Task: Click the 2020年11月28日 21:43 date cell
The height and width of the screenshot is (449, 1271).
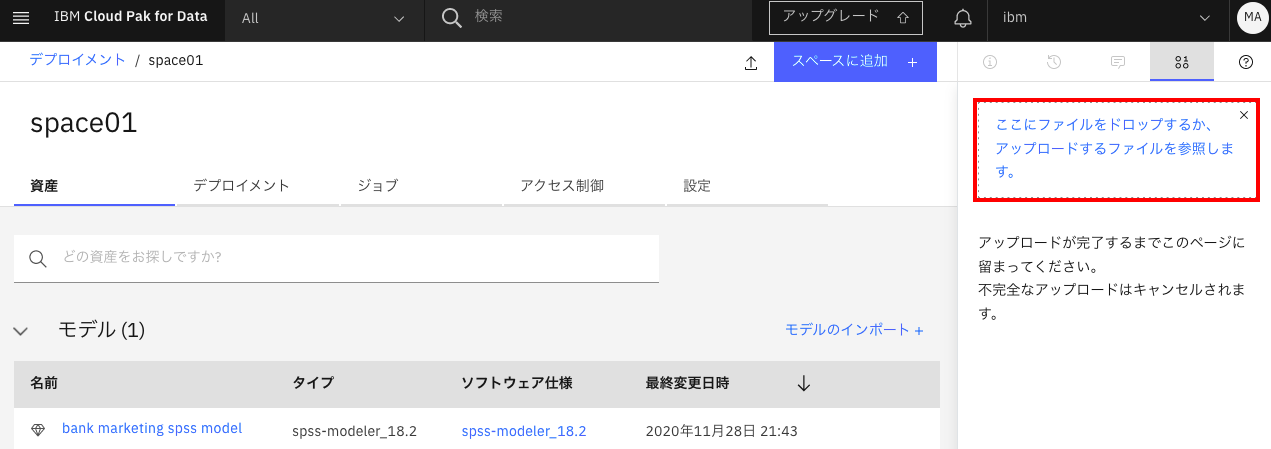Action: tap(721, 431)
